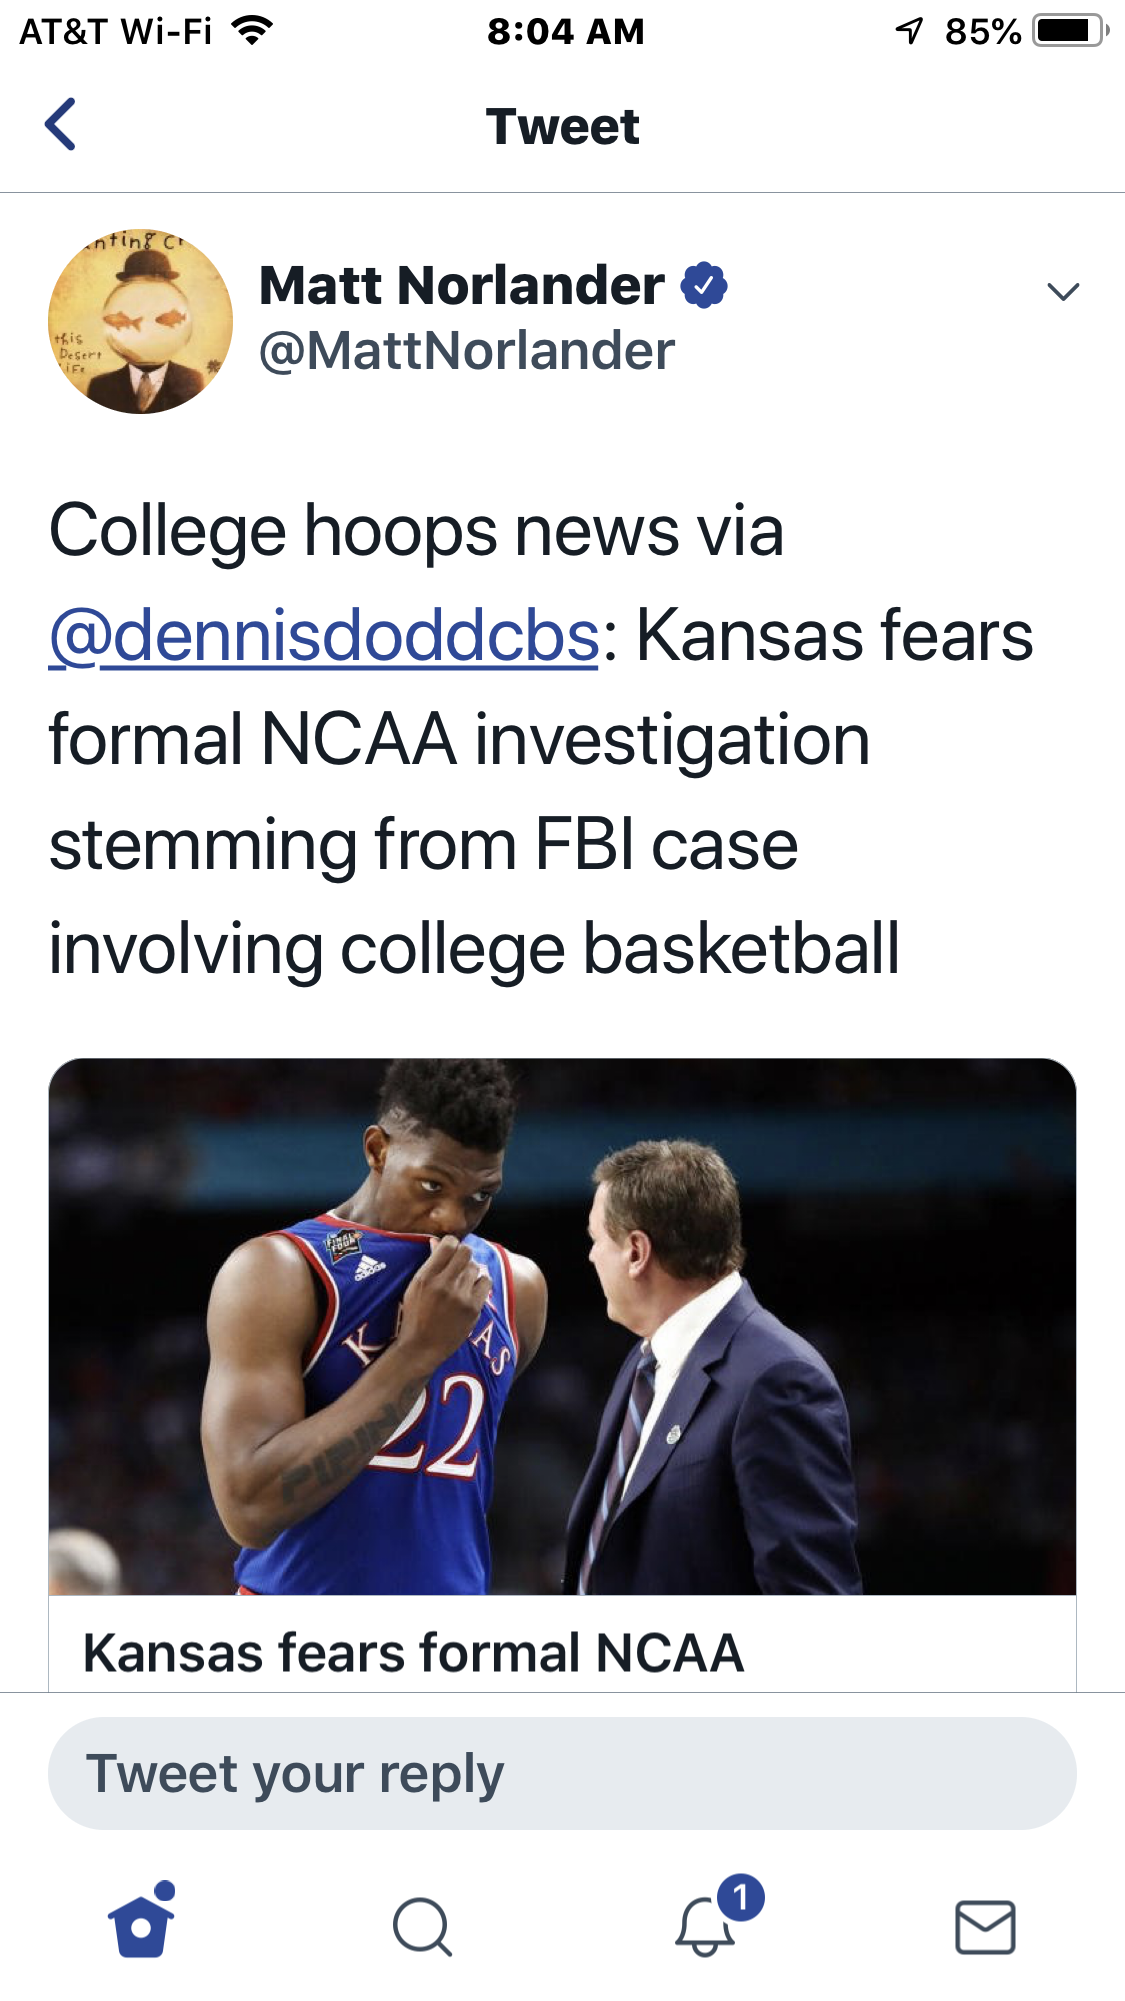This screenshot has height=2001, width=1125.
Task: Tap the battery indicator icon
Action: point(1069,31)
